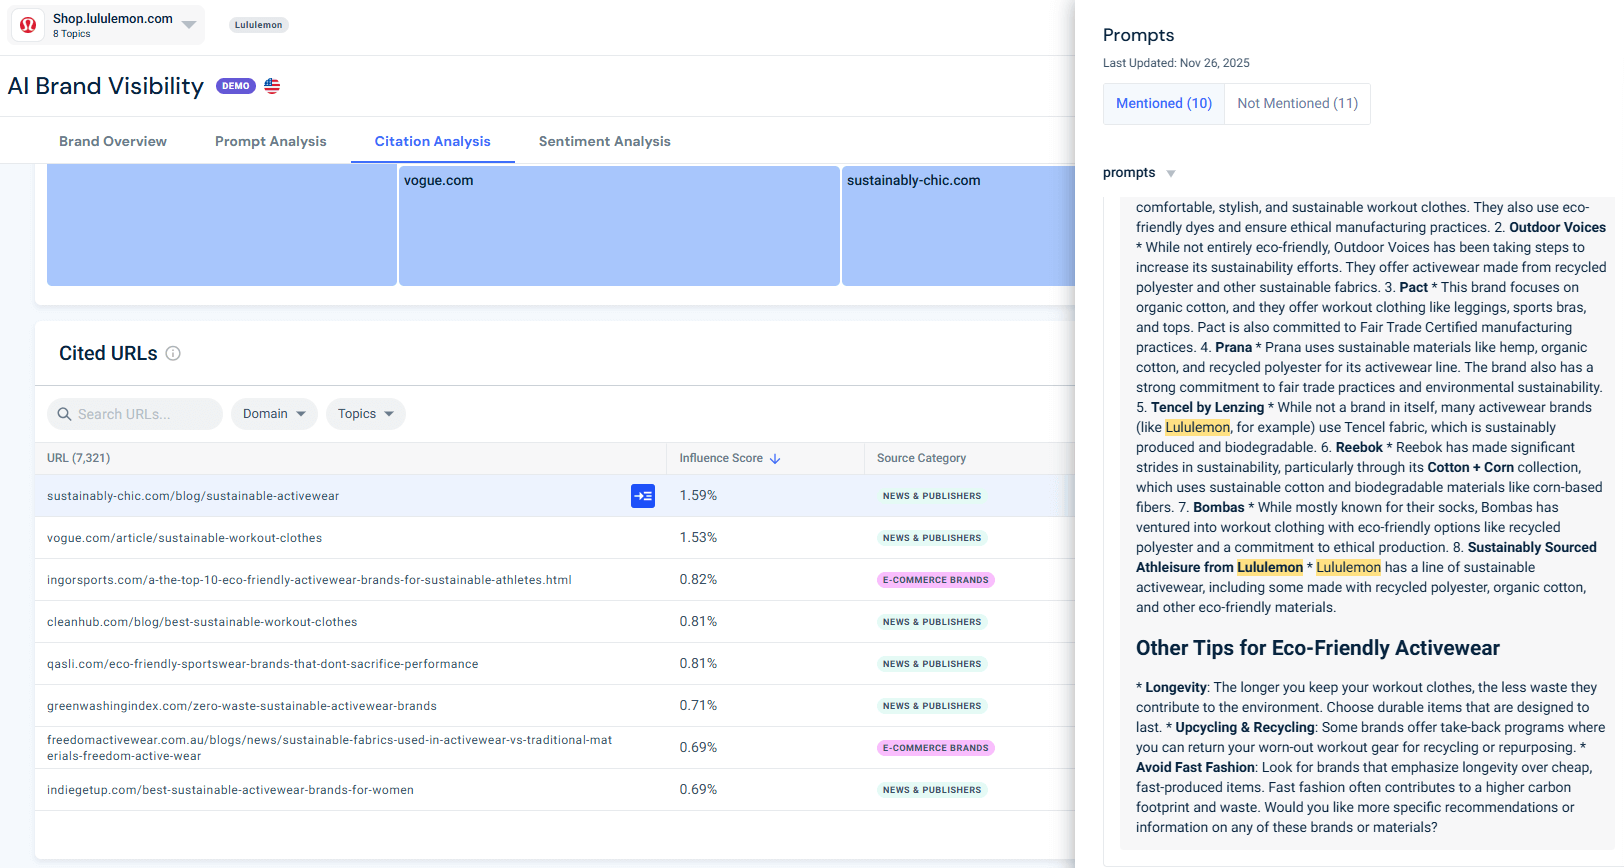Click the 1.53% influence score value
The image size is (1624, 868).
[698, 538]
